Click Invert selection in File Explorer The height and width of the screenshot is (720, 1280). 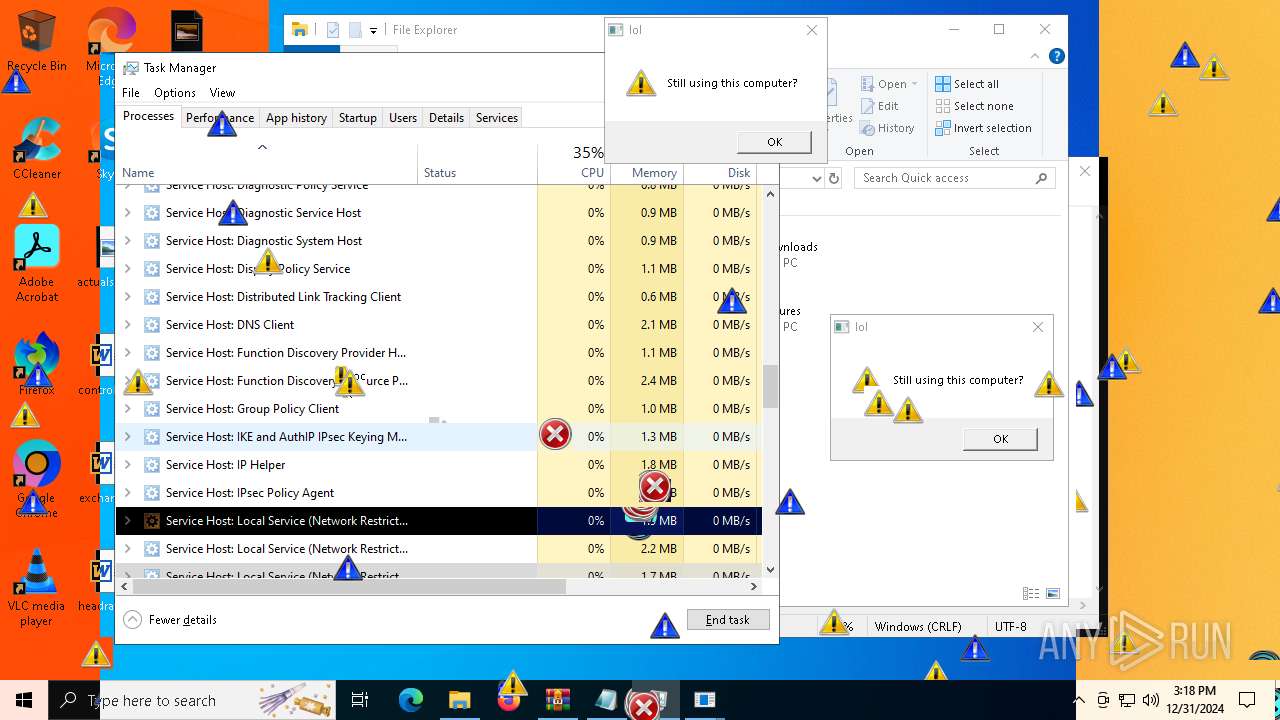(983, 128)
